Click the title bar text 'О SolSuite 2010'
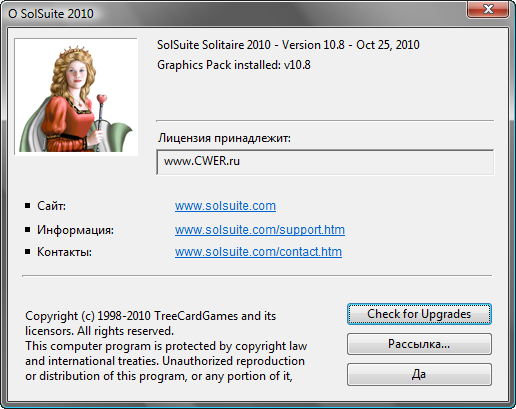516x409 pixels. click(51, 14)
